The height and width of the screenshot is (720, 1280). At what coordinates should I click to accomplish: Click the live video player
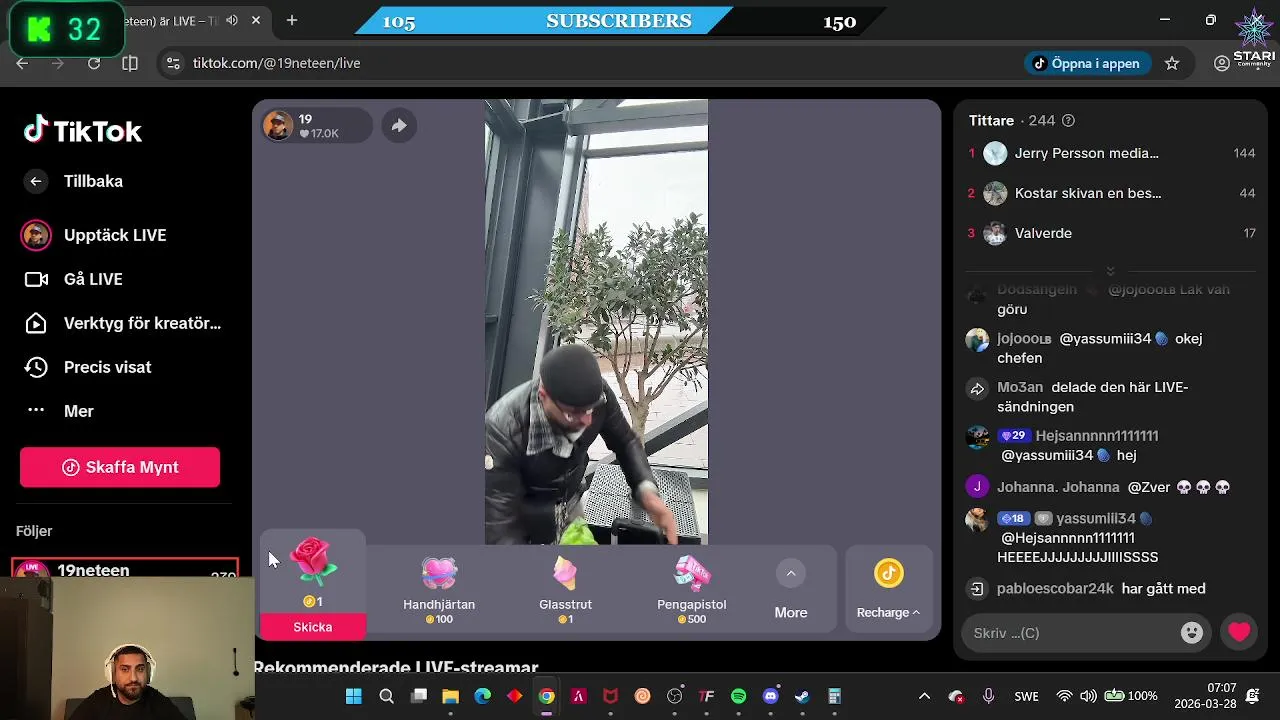(596, 322)
